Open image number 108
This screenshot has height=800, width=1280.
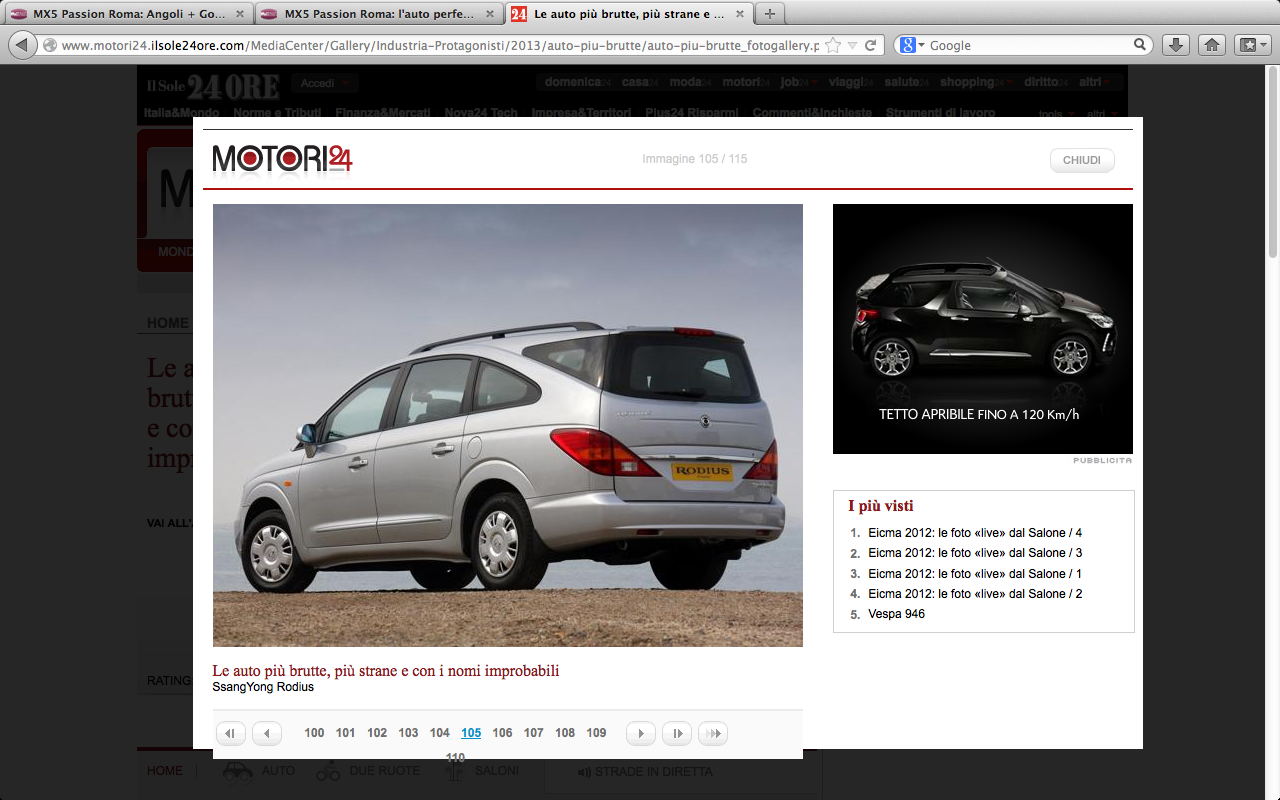coord(565,733)
